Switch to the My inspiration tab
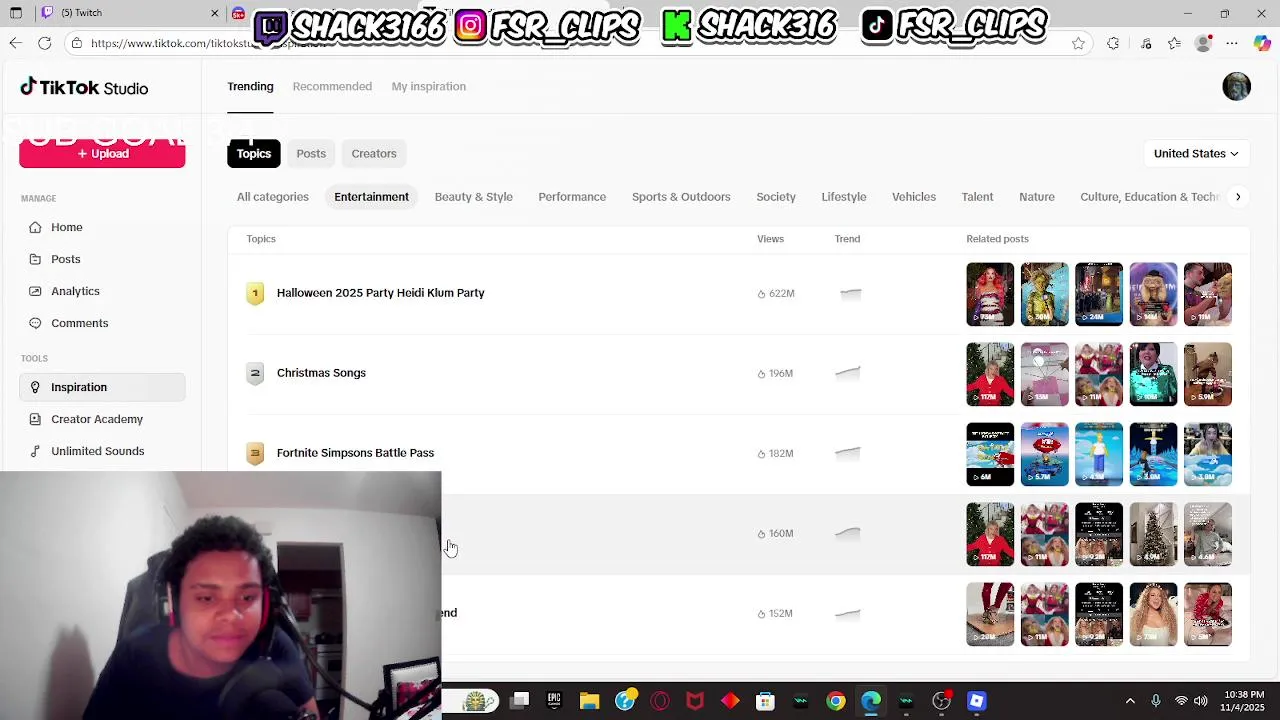Image resolution: width=1280 pixels, height=720 pixels. [x=429, y=86]
